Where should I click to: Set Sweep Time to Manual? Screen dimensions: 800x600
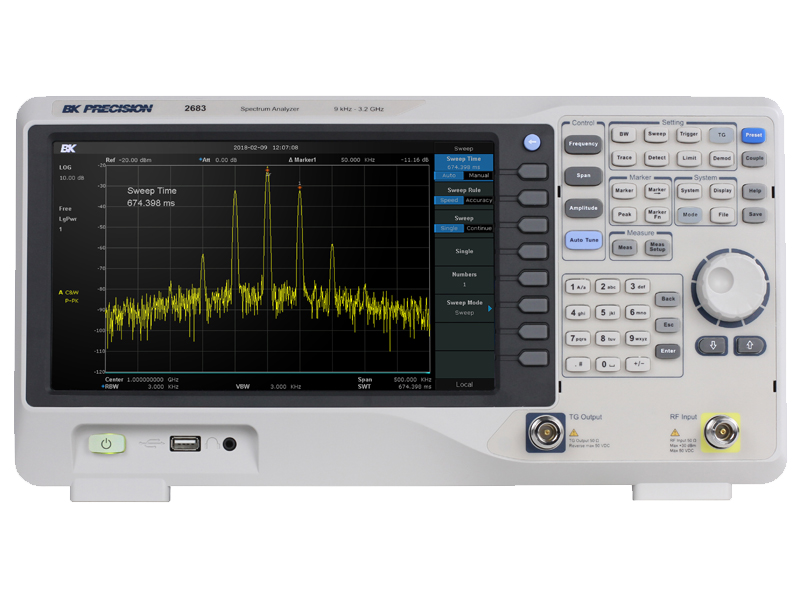[x=479, y=175]
